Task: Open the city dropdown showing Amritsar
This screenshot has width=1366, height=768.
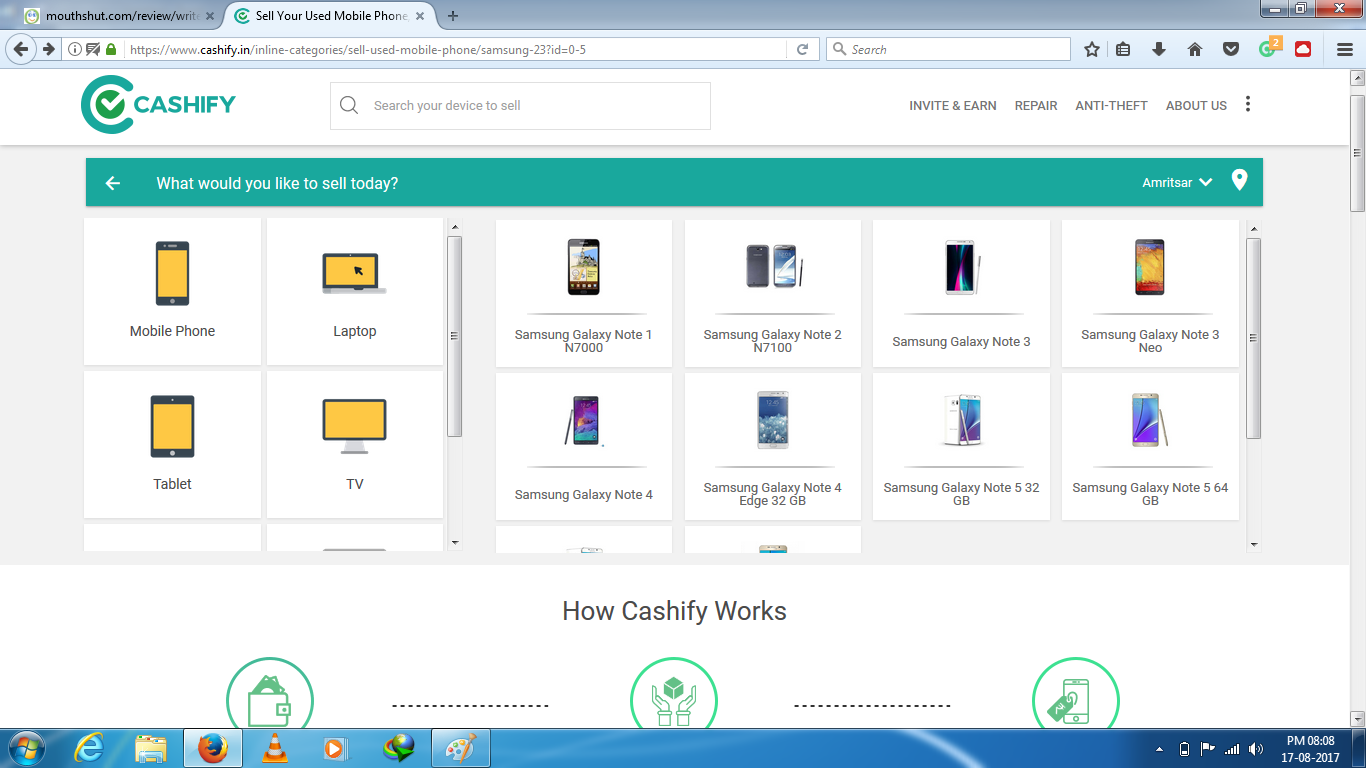Action: tap(1177, 183)
